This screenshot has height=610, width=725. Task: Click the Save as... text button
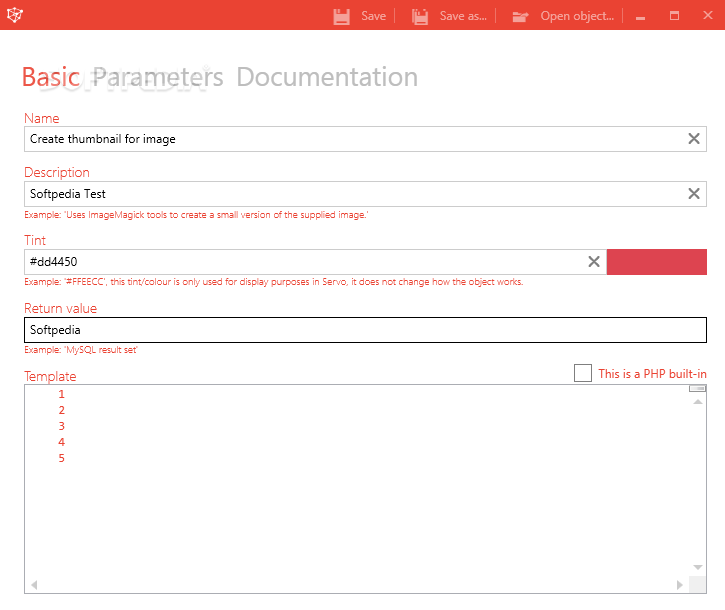(463, 16)
